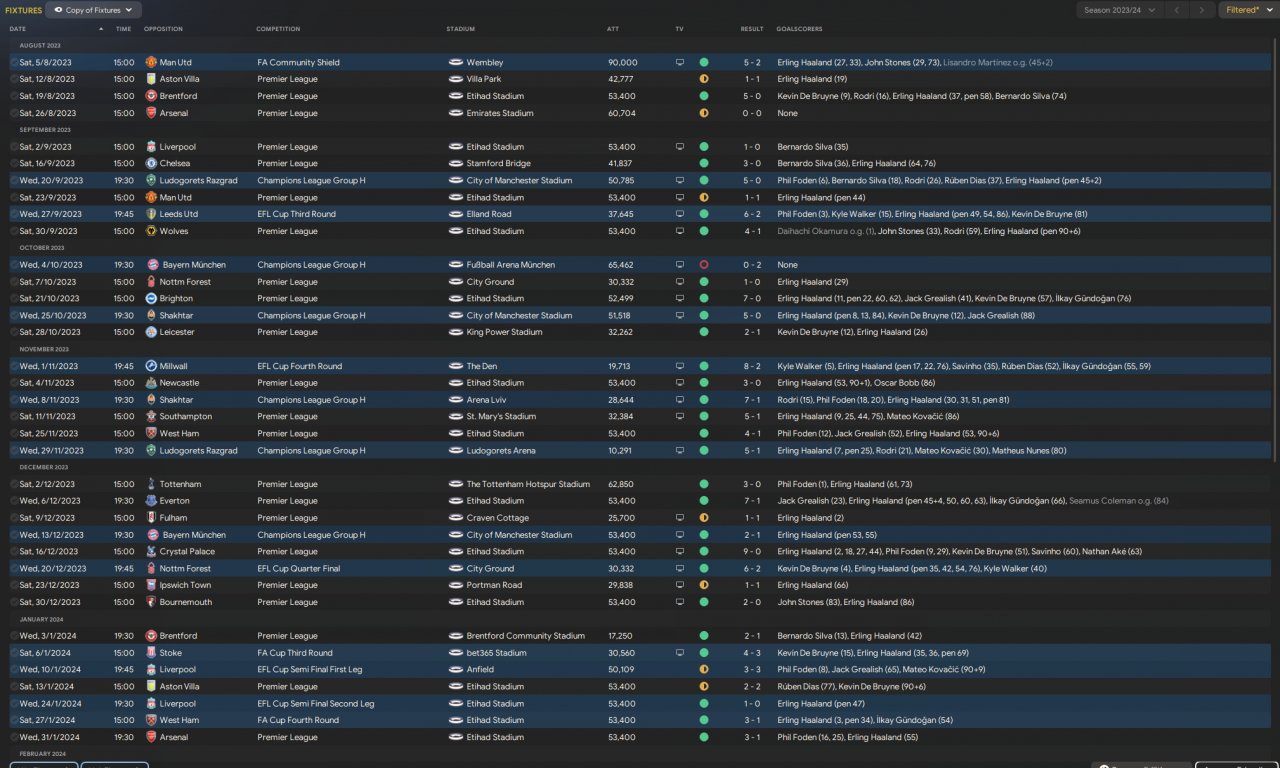The height and width of the screenshot is (768, 1280).
Task: Click the Chelsea club badge
Action: coord(151,163)
